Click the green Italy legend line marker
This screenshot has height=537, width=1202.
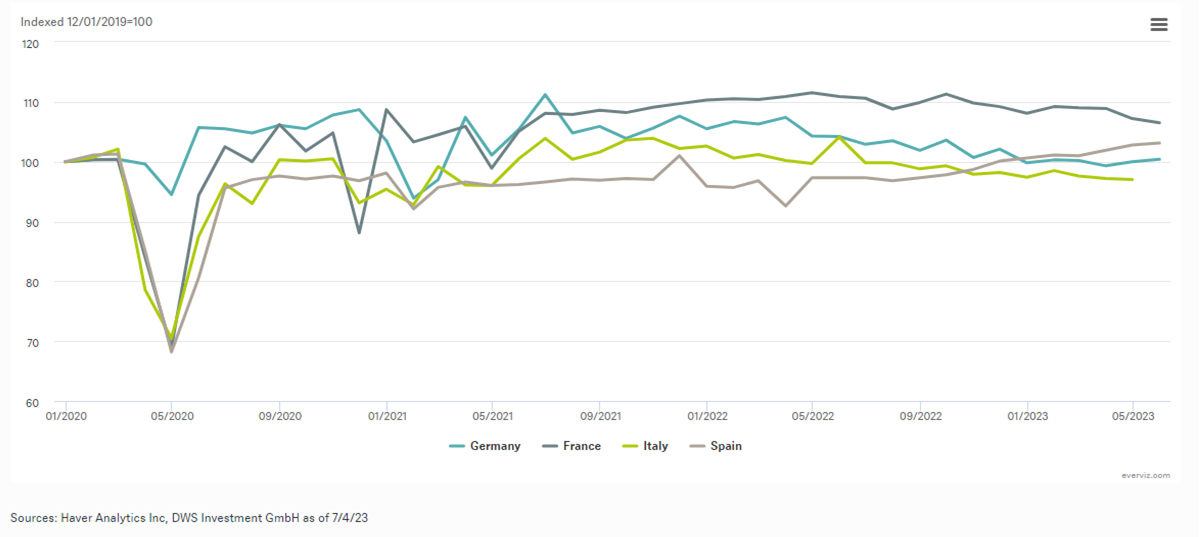click(629, 446)
